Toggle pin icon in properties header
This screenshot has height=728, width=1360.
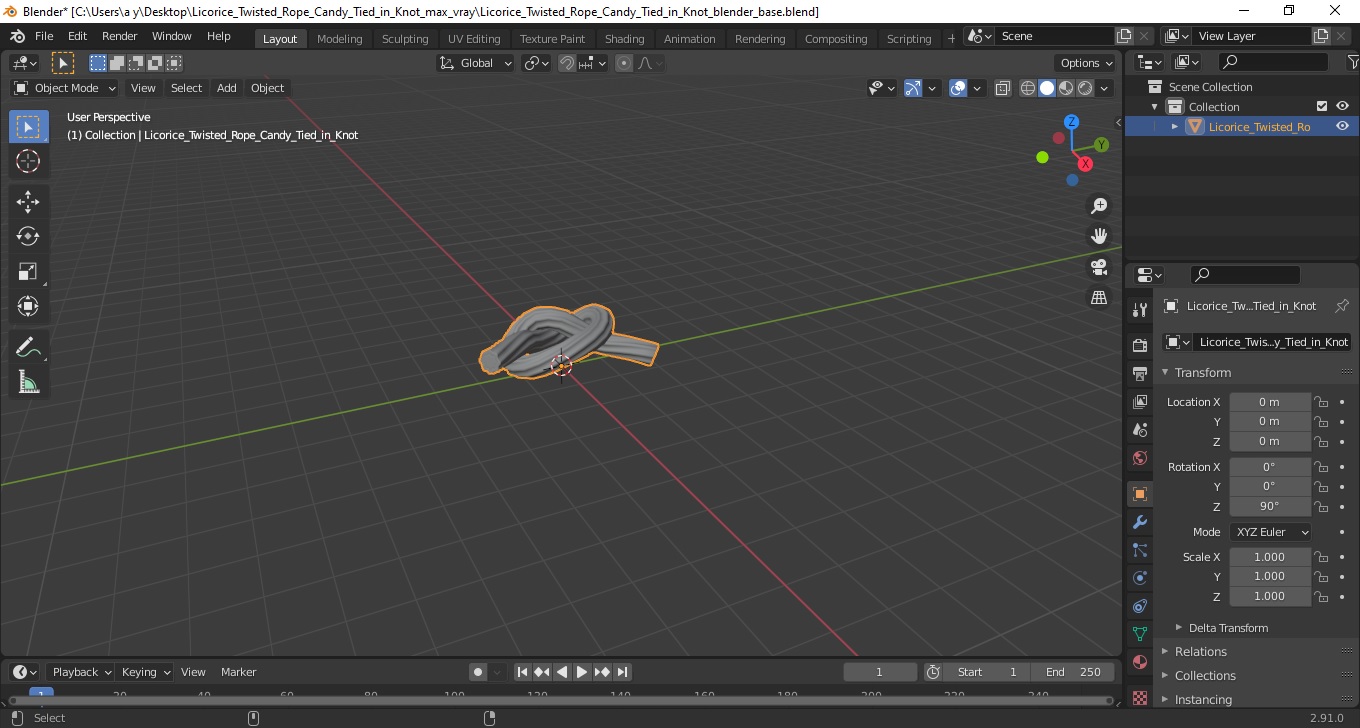pyautogui.click(x=1342, y=306)
